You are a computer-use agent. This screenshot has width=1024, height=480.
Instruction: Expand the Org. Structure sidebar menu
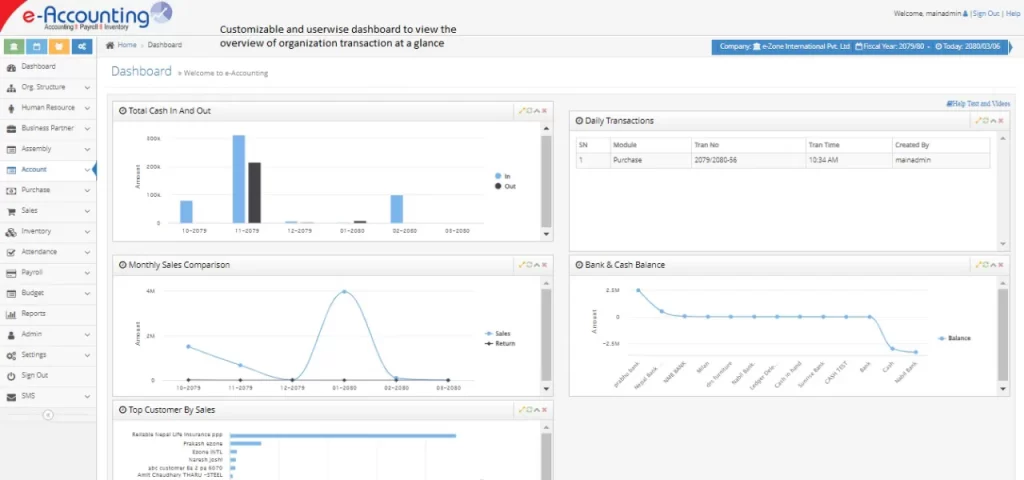(88, 87)
